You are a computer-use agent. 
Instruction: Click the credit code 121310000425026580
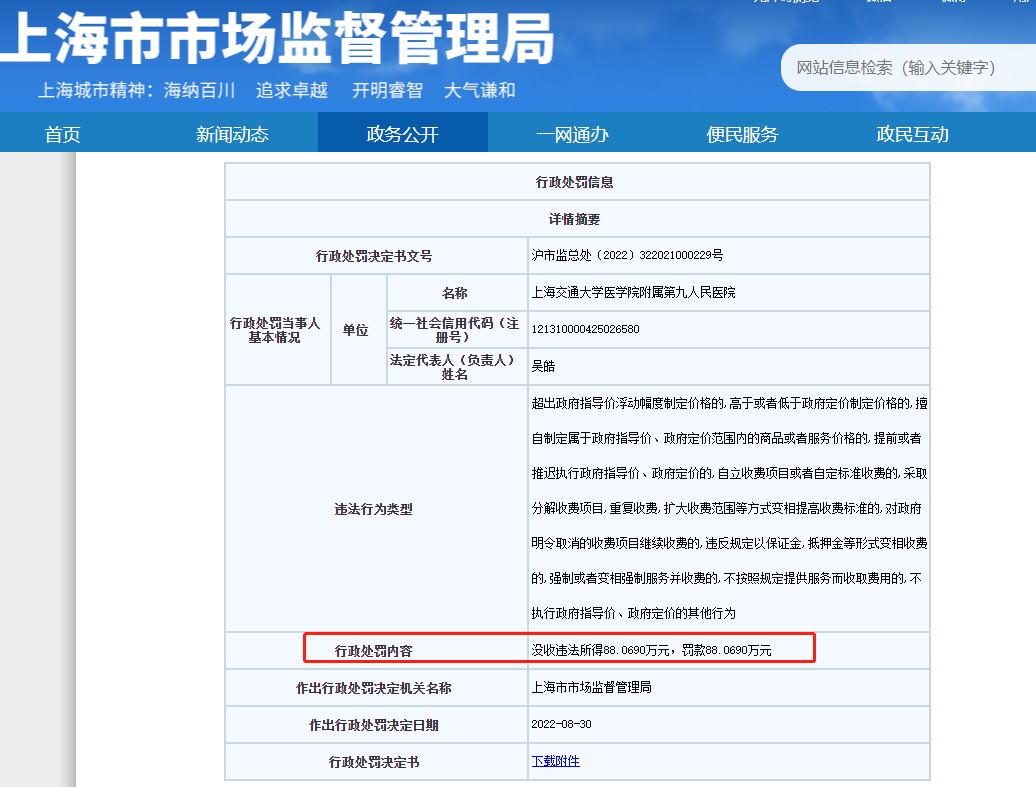tap(586, 329)
